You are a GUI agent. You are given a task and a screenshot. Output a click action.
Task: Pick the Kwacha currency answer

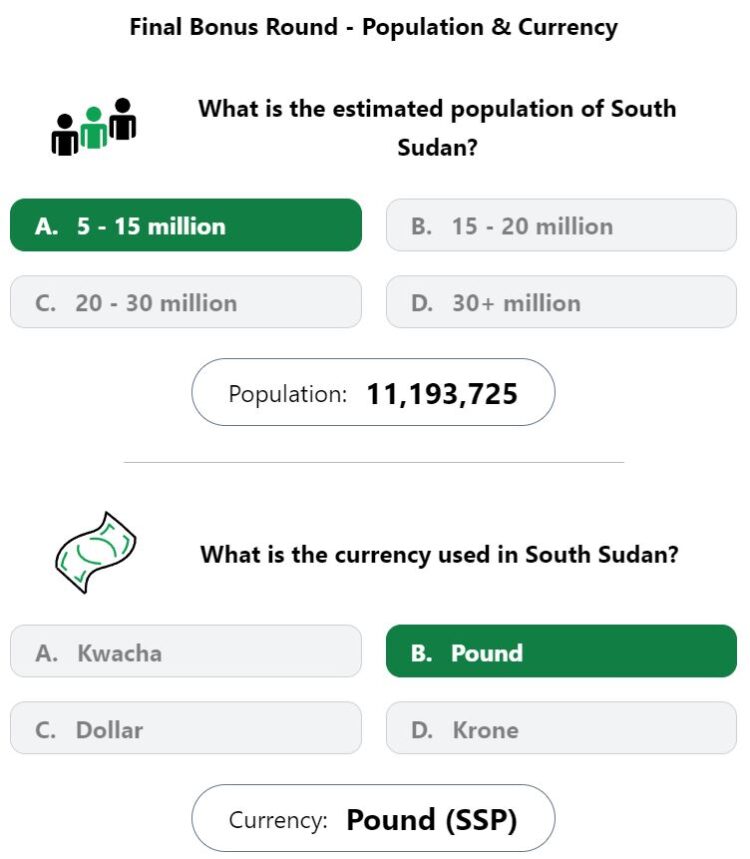click(x=186, y=651)
